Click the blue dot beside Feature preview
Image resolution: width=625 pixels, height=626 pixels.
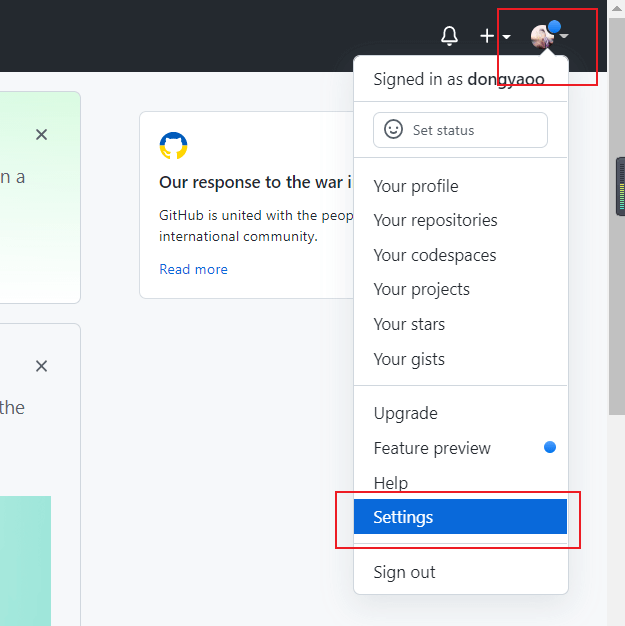550,447
